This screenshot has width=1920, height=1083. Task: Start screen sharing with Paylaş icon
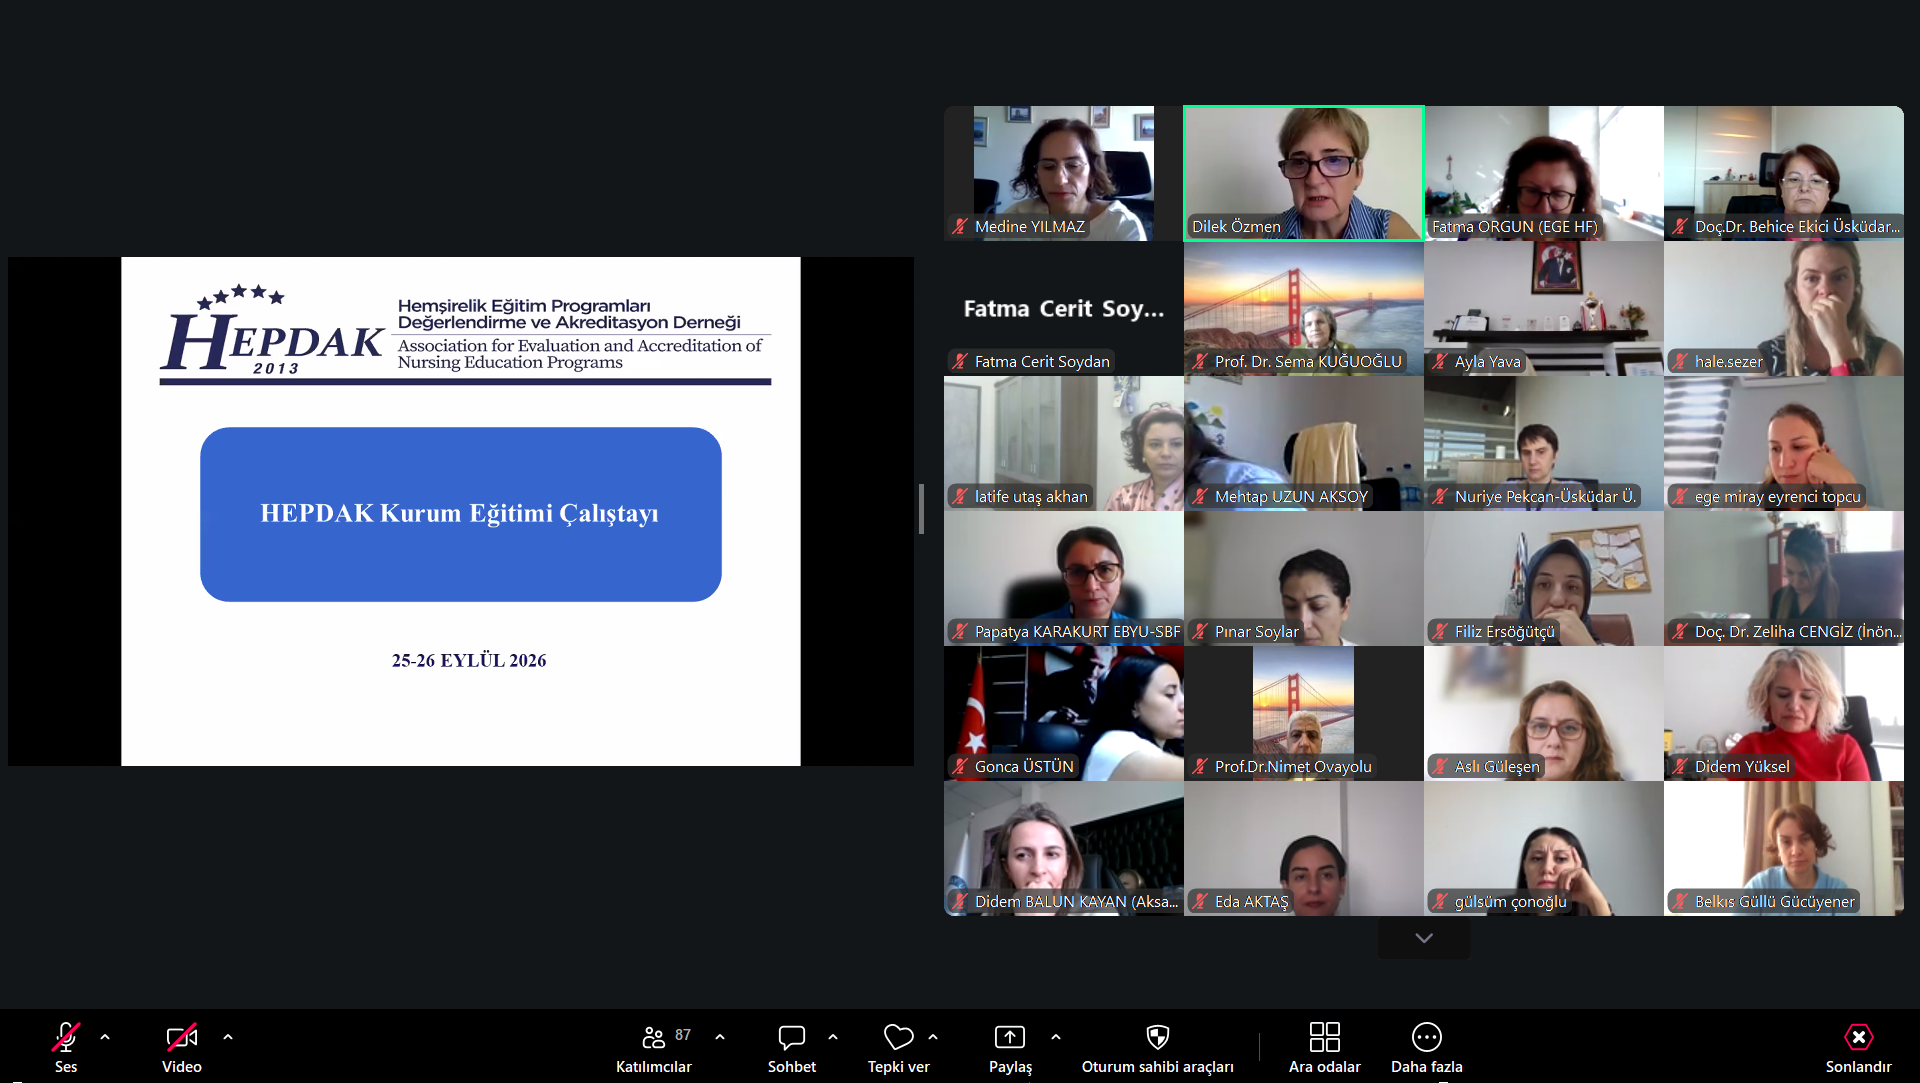[x=1010, y=1037]
